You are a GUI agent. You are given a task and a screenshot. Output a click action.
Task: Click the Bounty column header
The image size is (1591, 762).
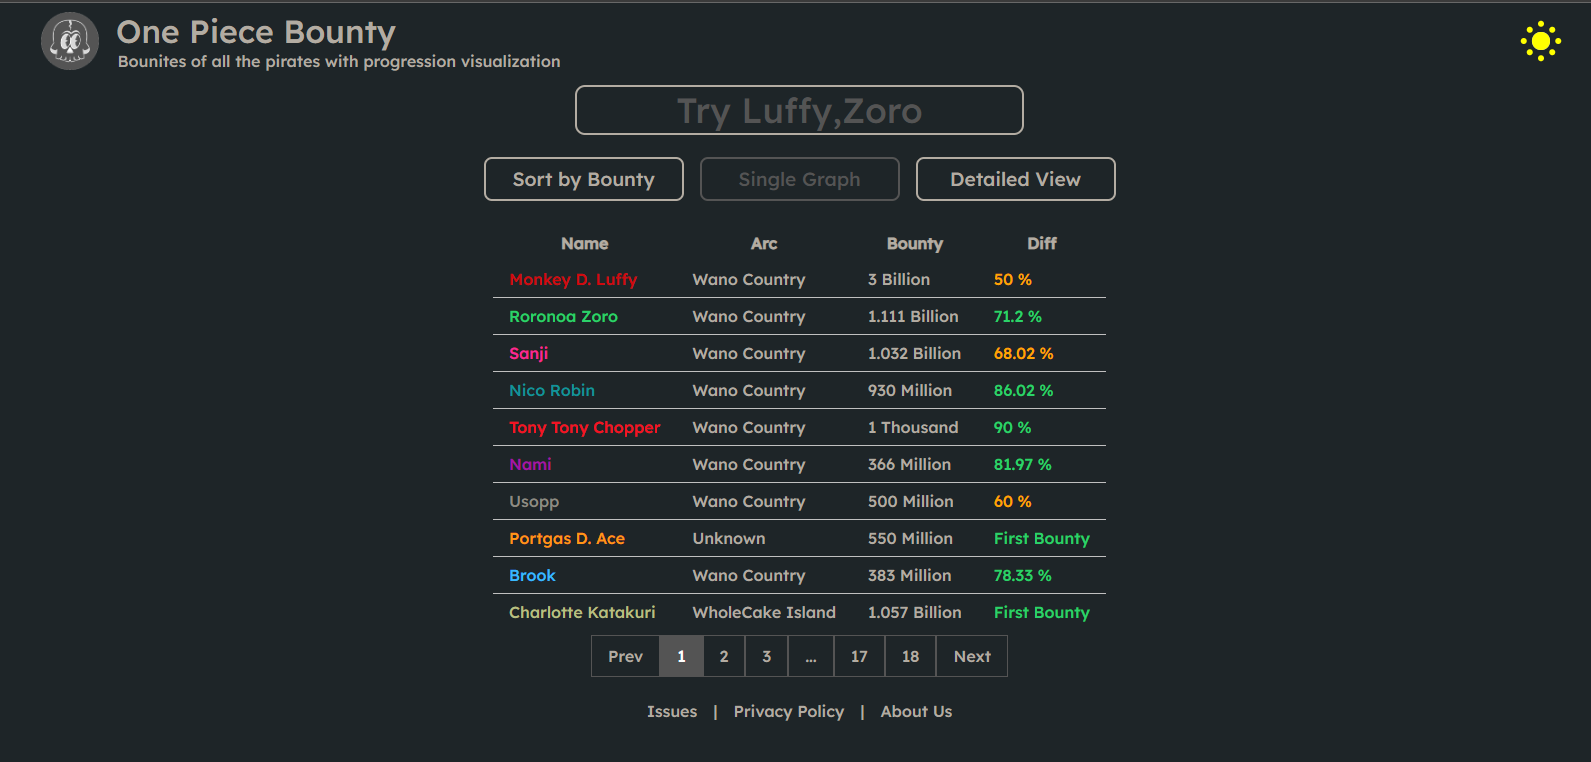(915, 244)
